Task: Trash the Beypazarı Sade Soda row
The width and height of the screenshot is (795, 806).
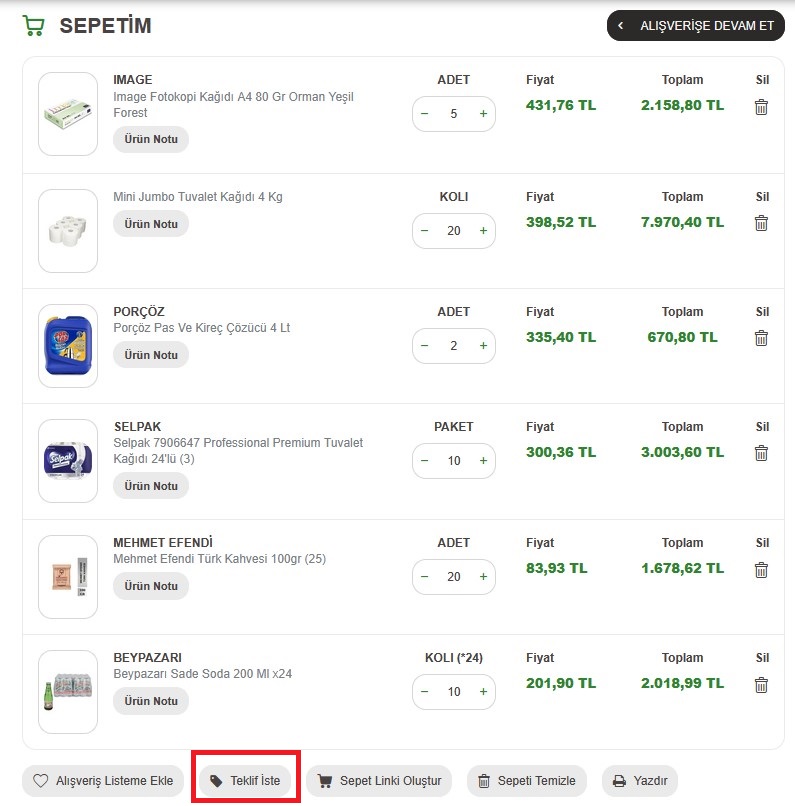Action: pyautogui.click(x=761, y=685)
